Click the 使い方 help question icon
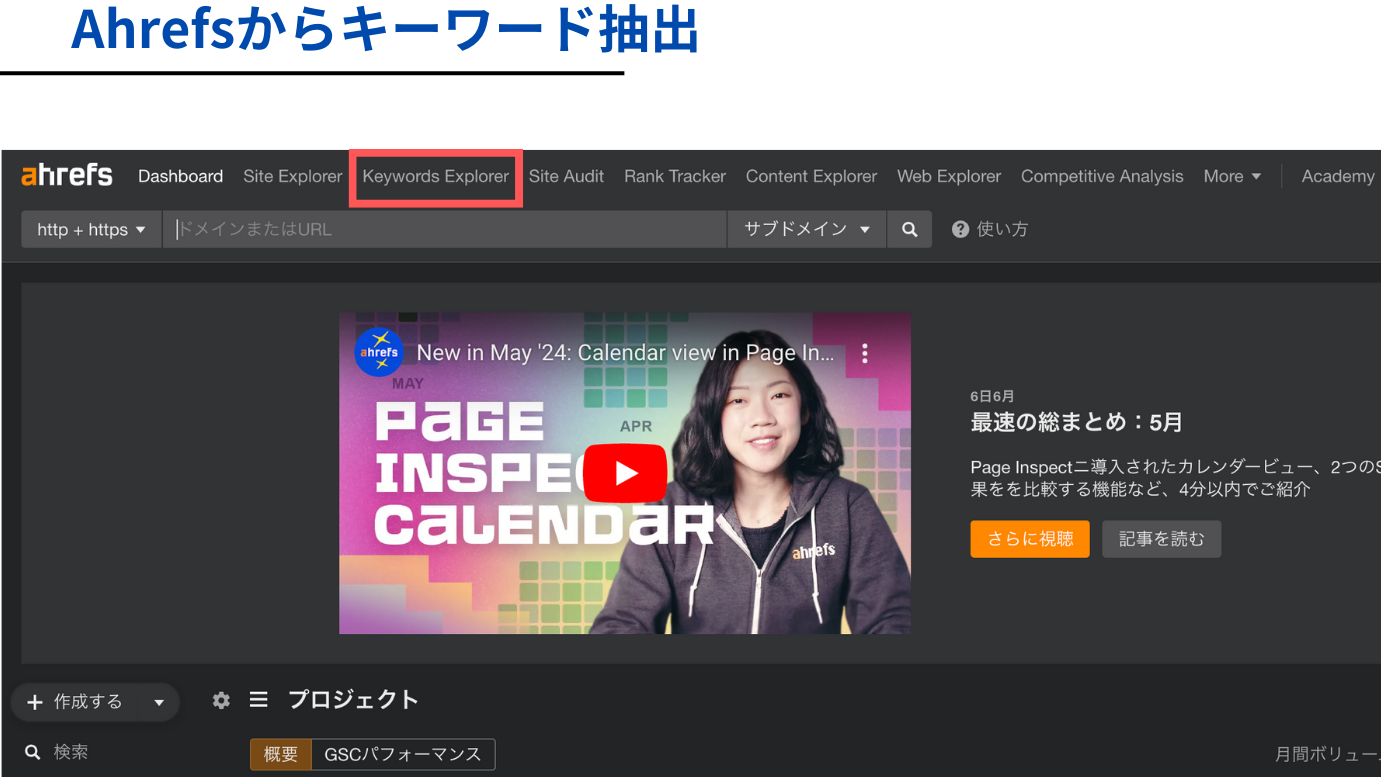This screenshot has height=777, width=1381. click(960, 229)
